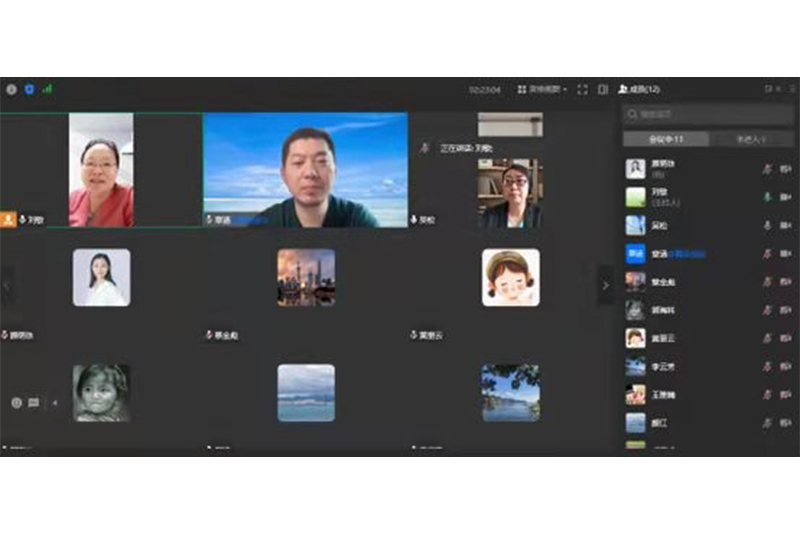The height and width of the screenshot is (533, 800).
Task: Select the blue text-avatar member row
Action: (x=708, y=253)
